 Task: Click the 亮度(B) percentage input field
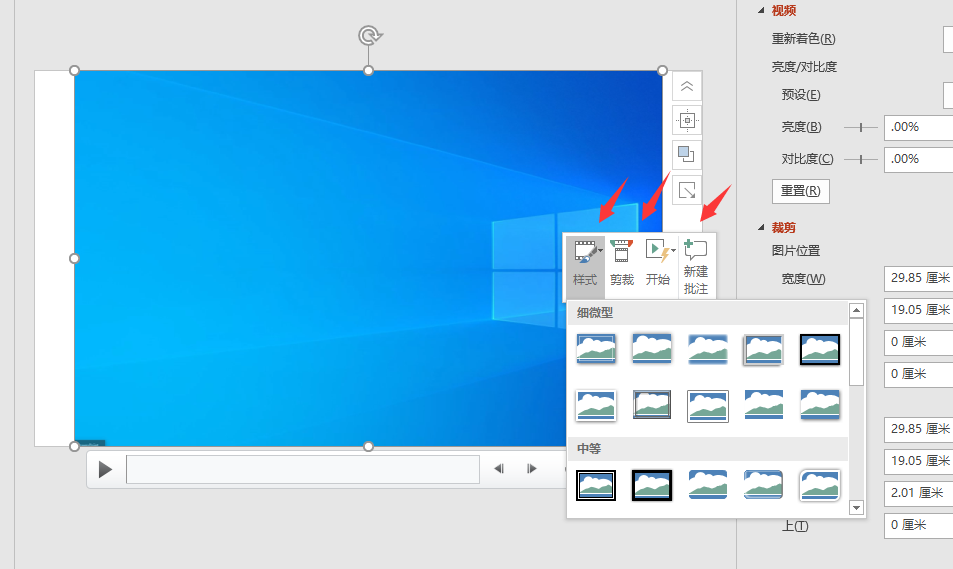coord(918,127)
